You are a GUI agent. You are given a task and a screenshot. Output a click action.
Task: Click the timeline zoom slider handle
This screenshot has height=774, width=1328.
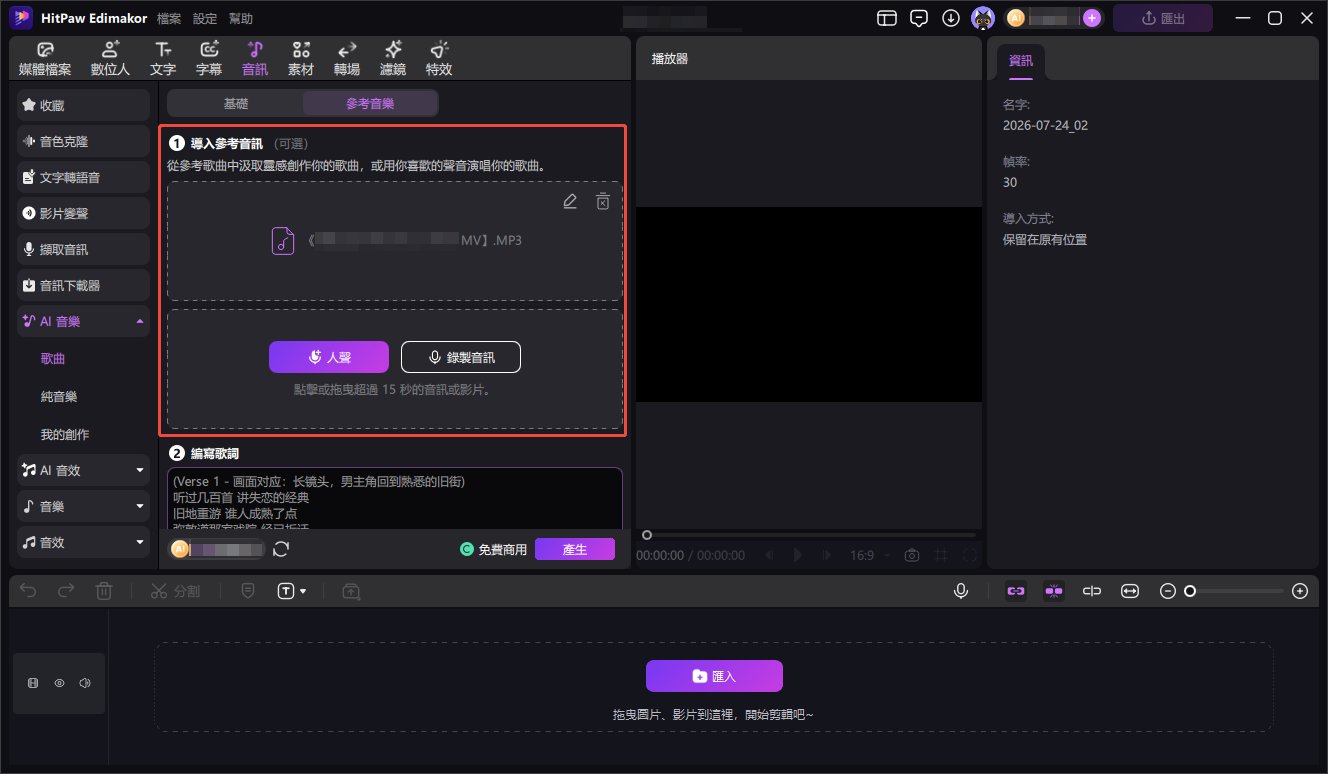pyautogui.click(x=1190, y=591)
